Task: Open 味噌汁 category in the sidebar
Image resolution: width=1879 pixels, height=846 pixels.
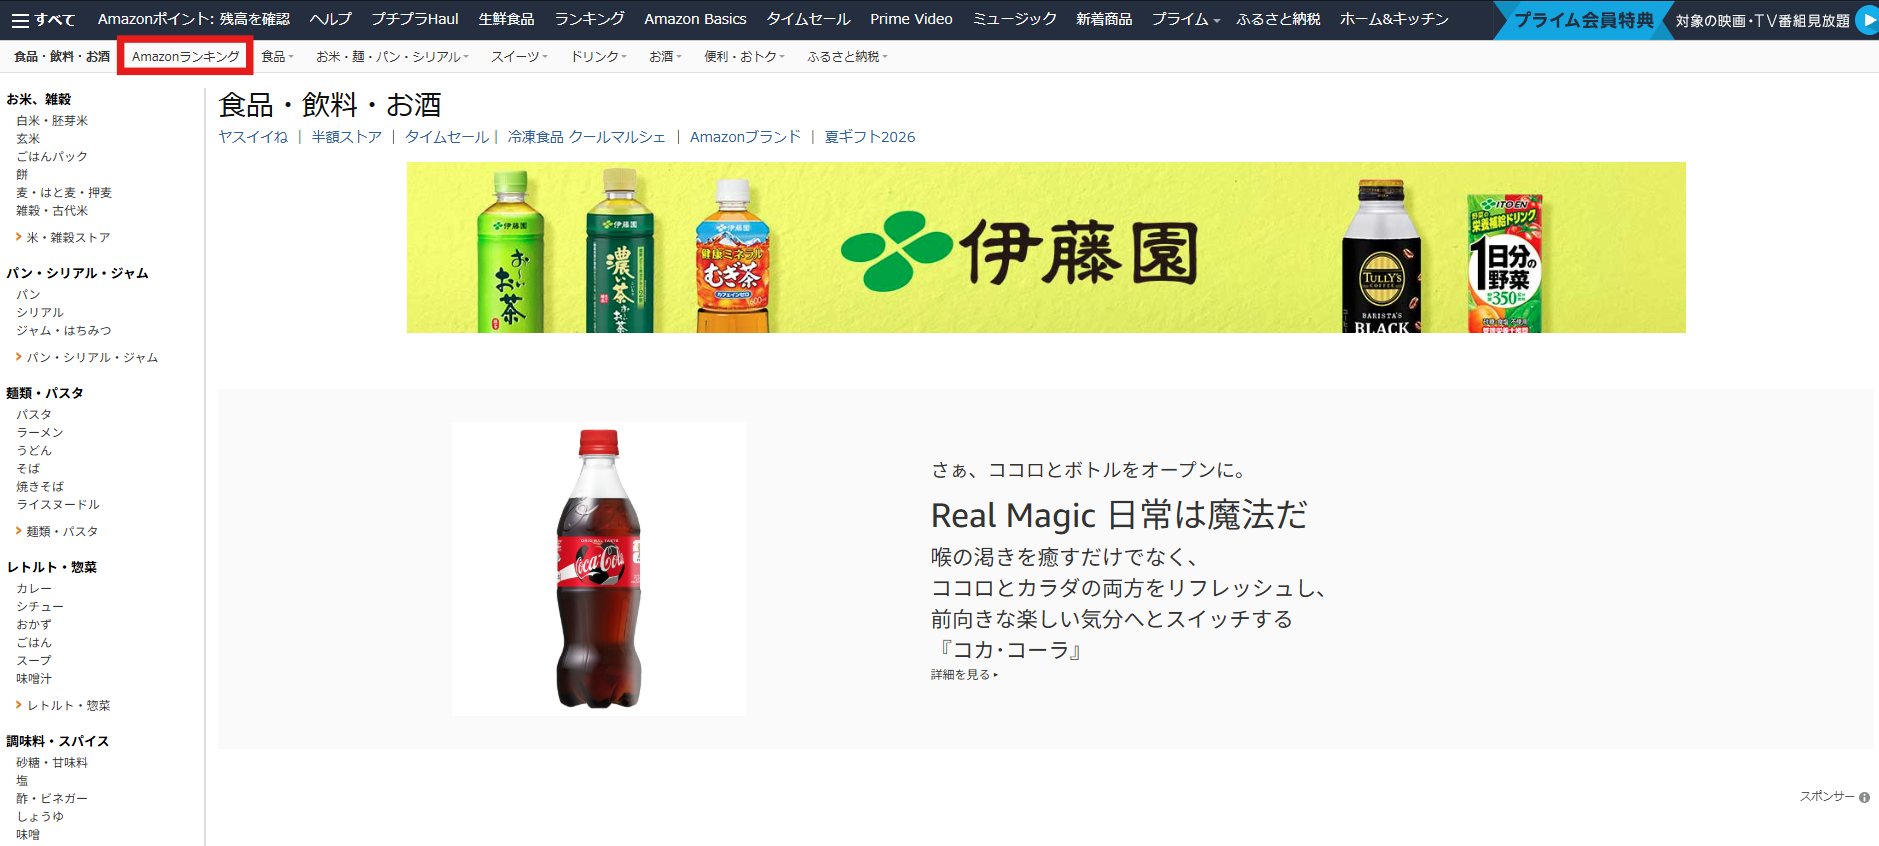Action: point(34,679)
